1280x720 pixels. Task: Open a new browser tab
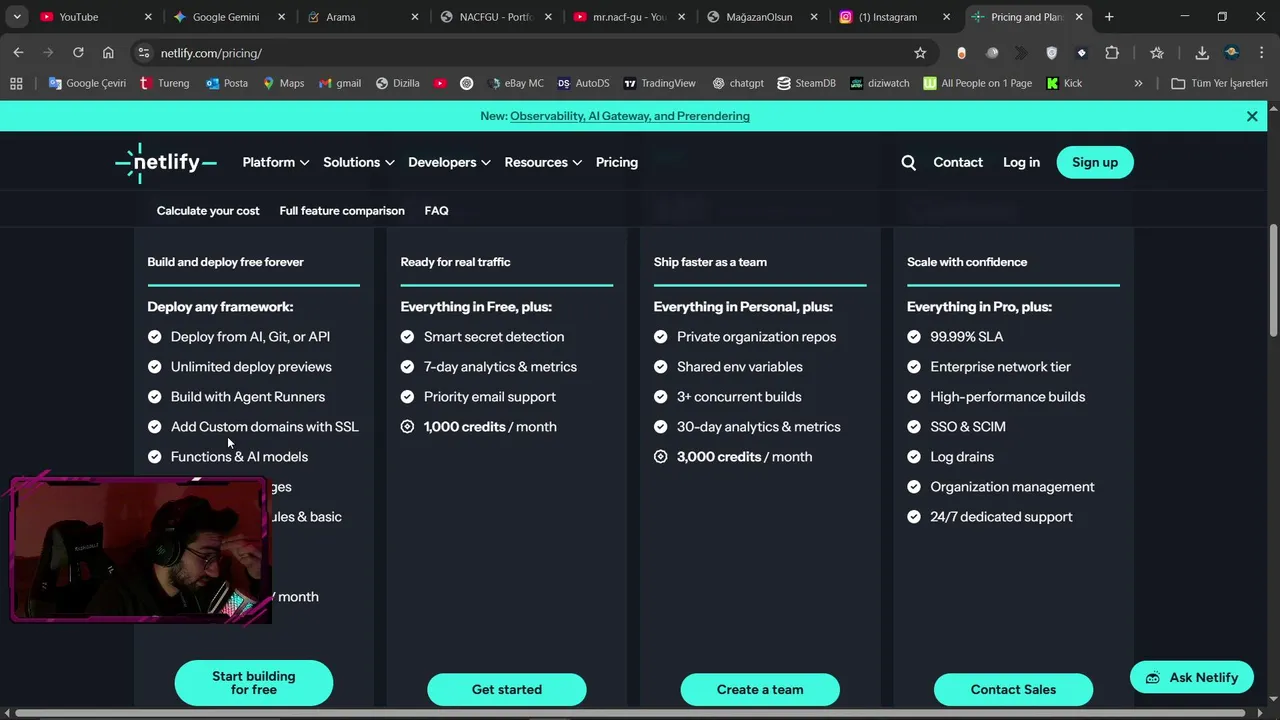[1109, 17]
